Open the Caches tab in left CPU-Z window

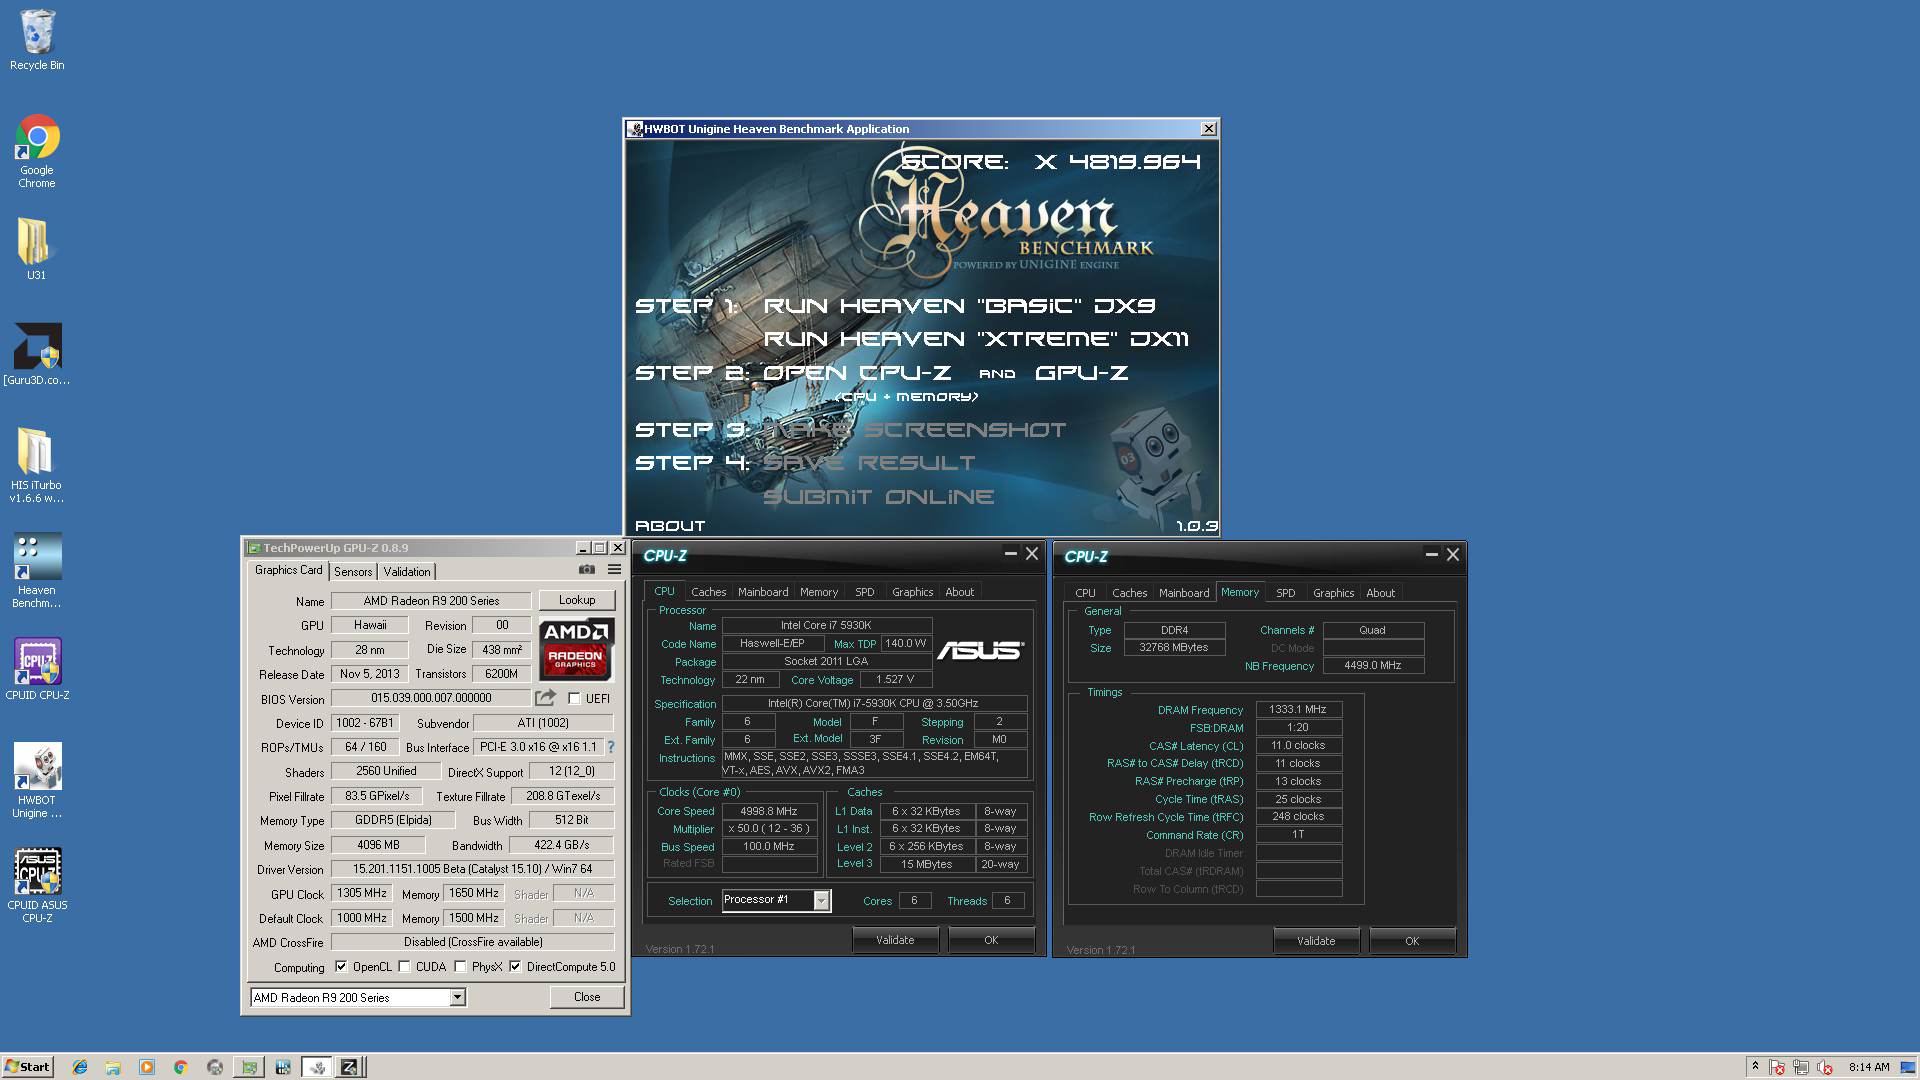(709, 592)
